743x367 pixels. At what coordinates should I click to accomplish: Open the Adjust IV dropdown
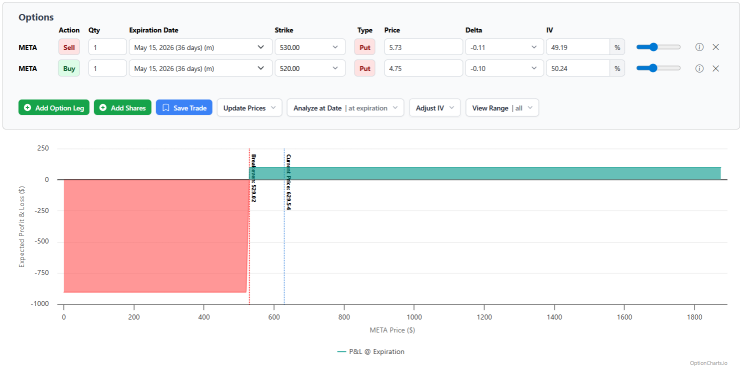435,107
